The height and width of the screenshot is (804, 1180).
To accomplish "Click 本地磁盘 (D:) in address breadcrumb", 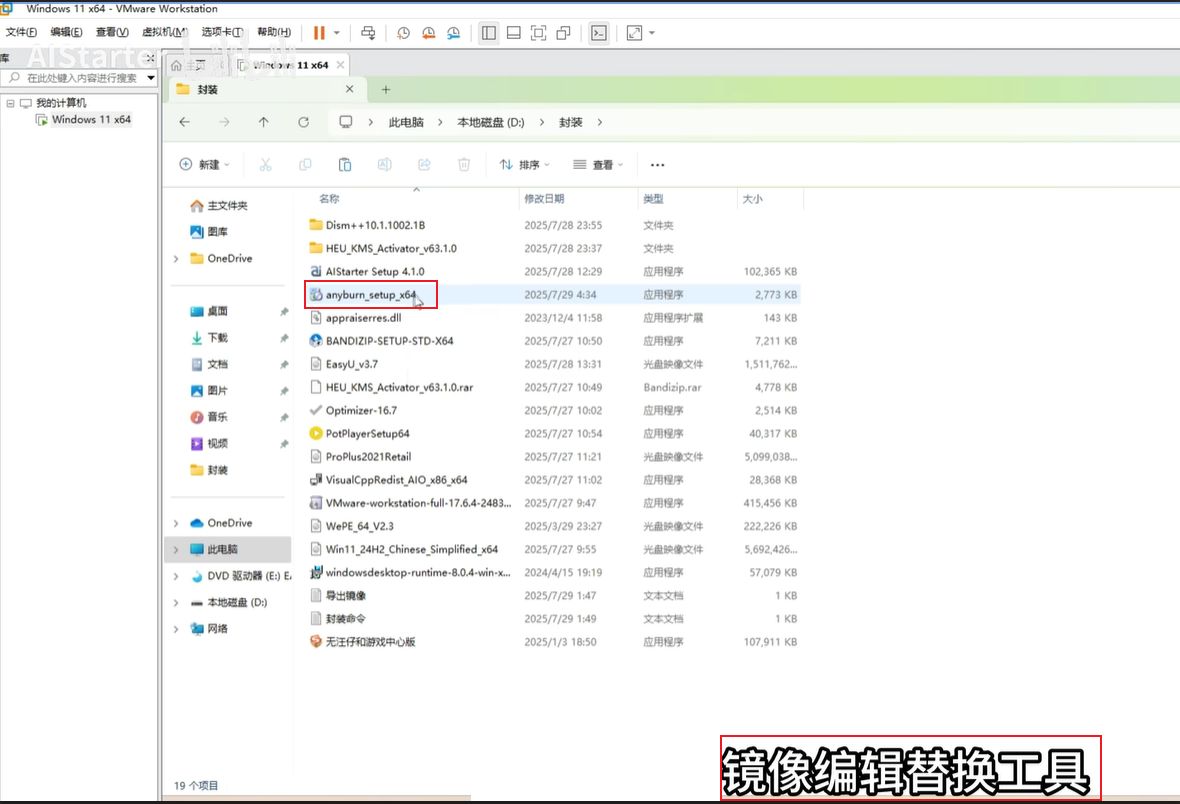I will click(x=490, y=122).
